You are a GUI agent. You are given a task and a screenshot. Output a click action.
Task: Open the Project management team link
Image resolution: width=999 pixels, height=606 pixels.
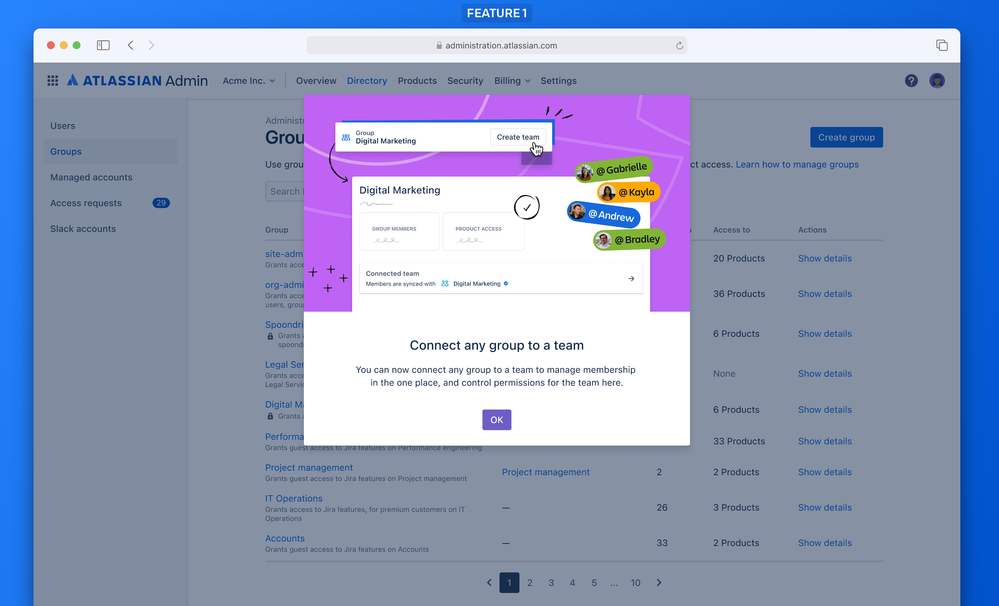[546, 472]
